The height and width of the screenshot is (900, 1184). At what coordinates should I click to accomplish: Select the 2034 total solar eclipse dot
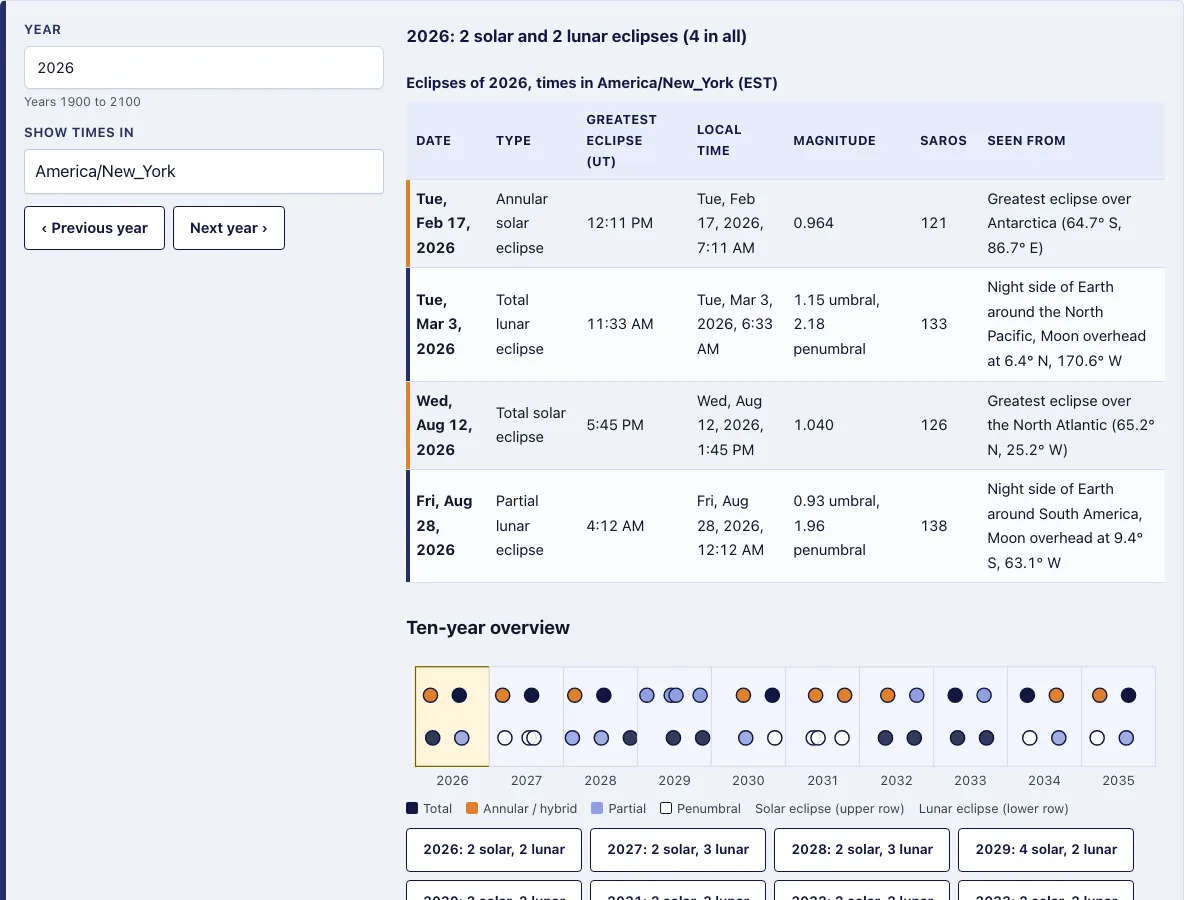tap(1028, 695)
